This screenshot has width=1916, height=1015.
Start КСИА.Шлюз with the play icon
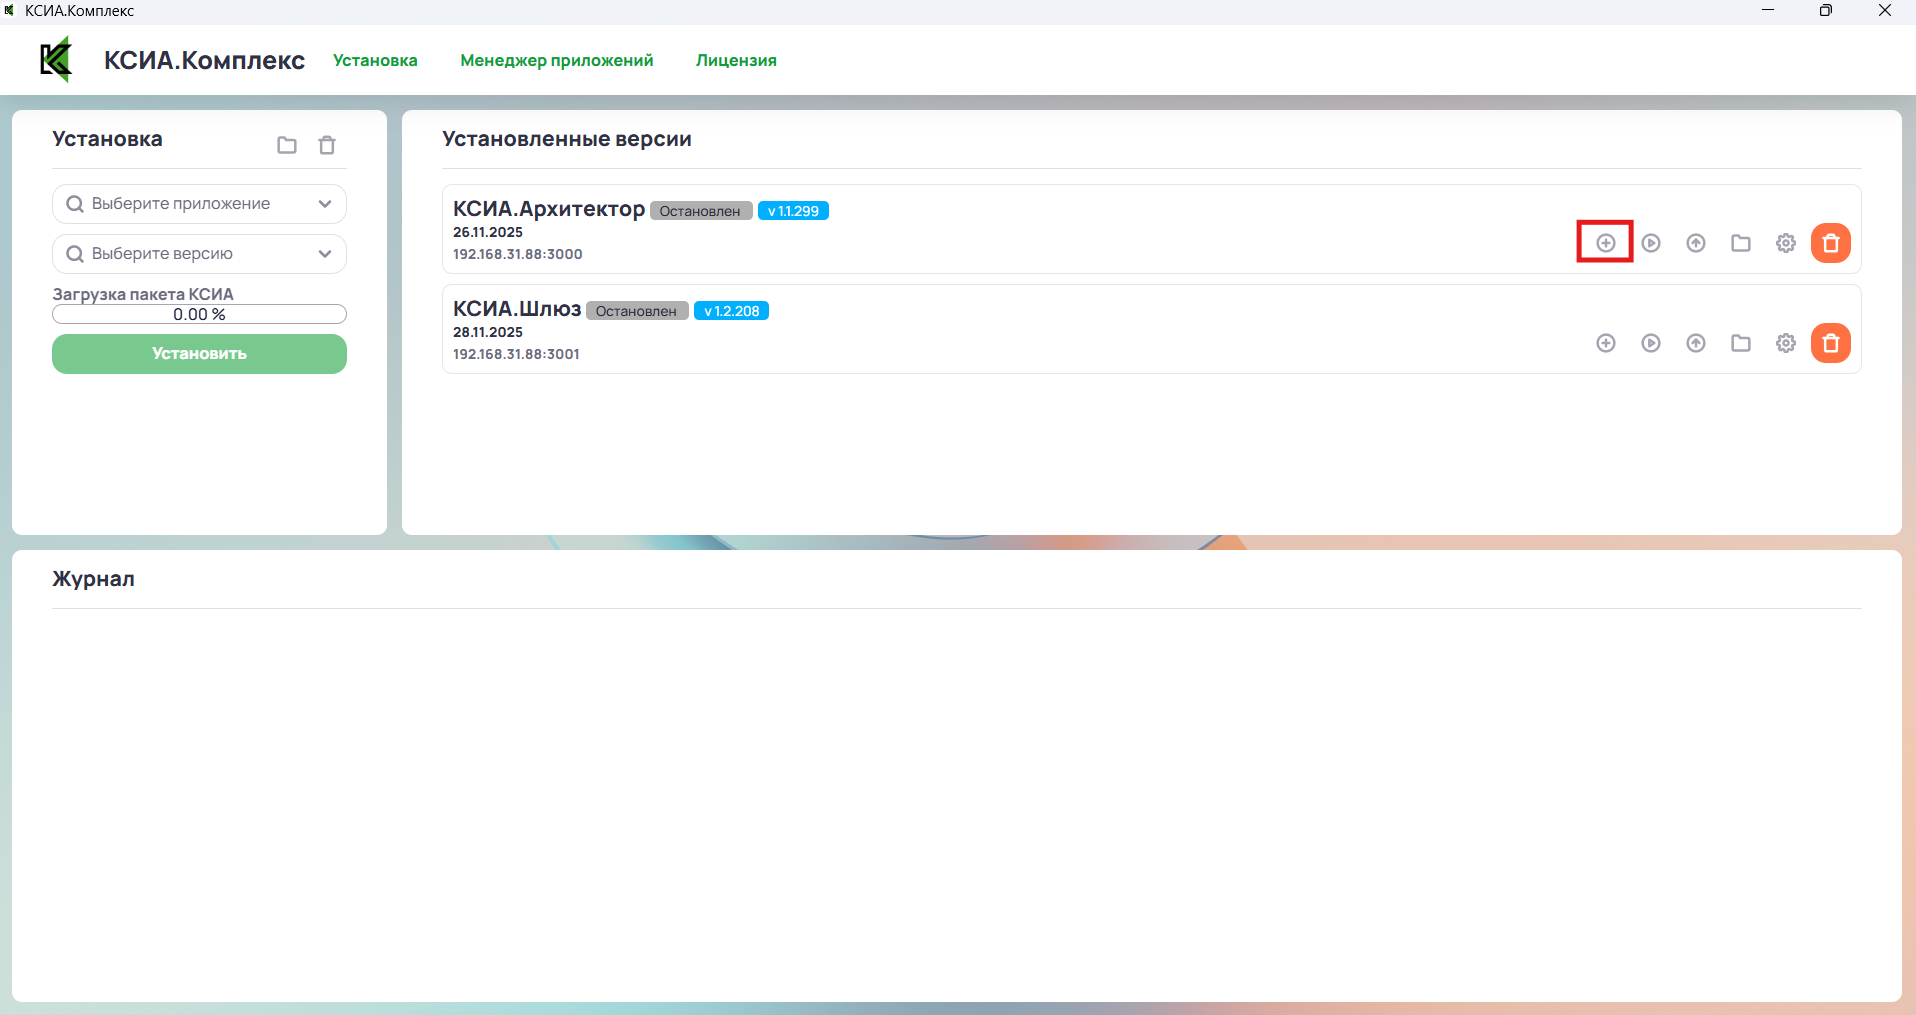coord(1651,343)
